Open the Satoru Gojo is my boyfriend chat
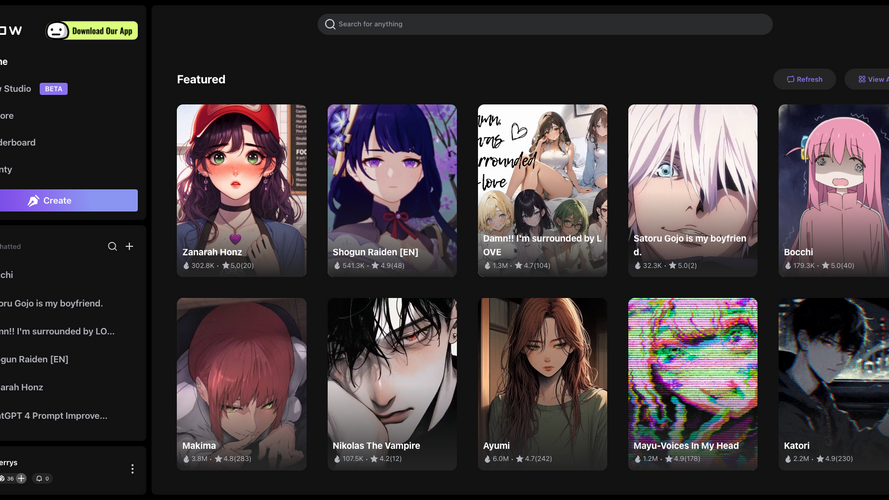This screenshot has width=889, height=500. point(52,303)
